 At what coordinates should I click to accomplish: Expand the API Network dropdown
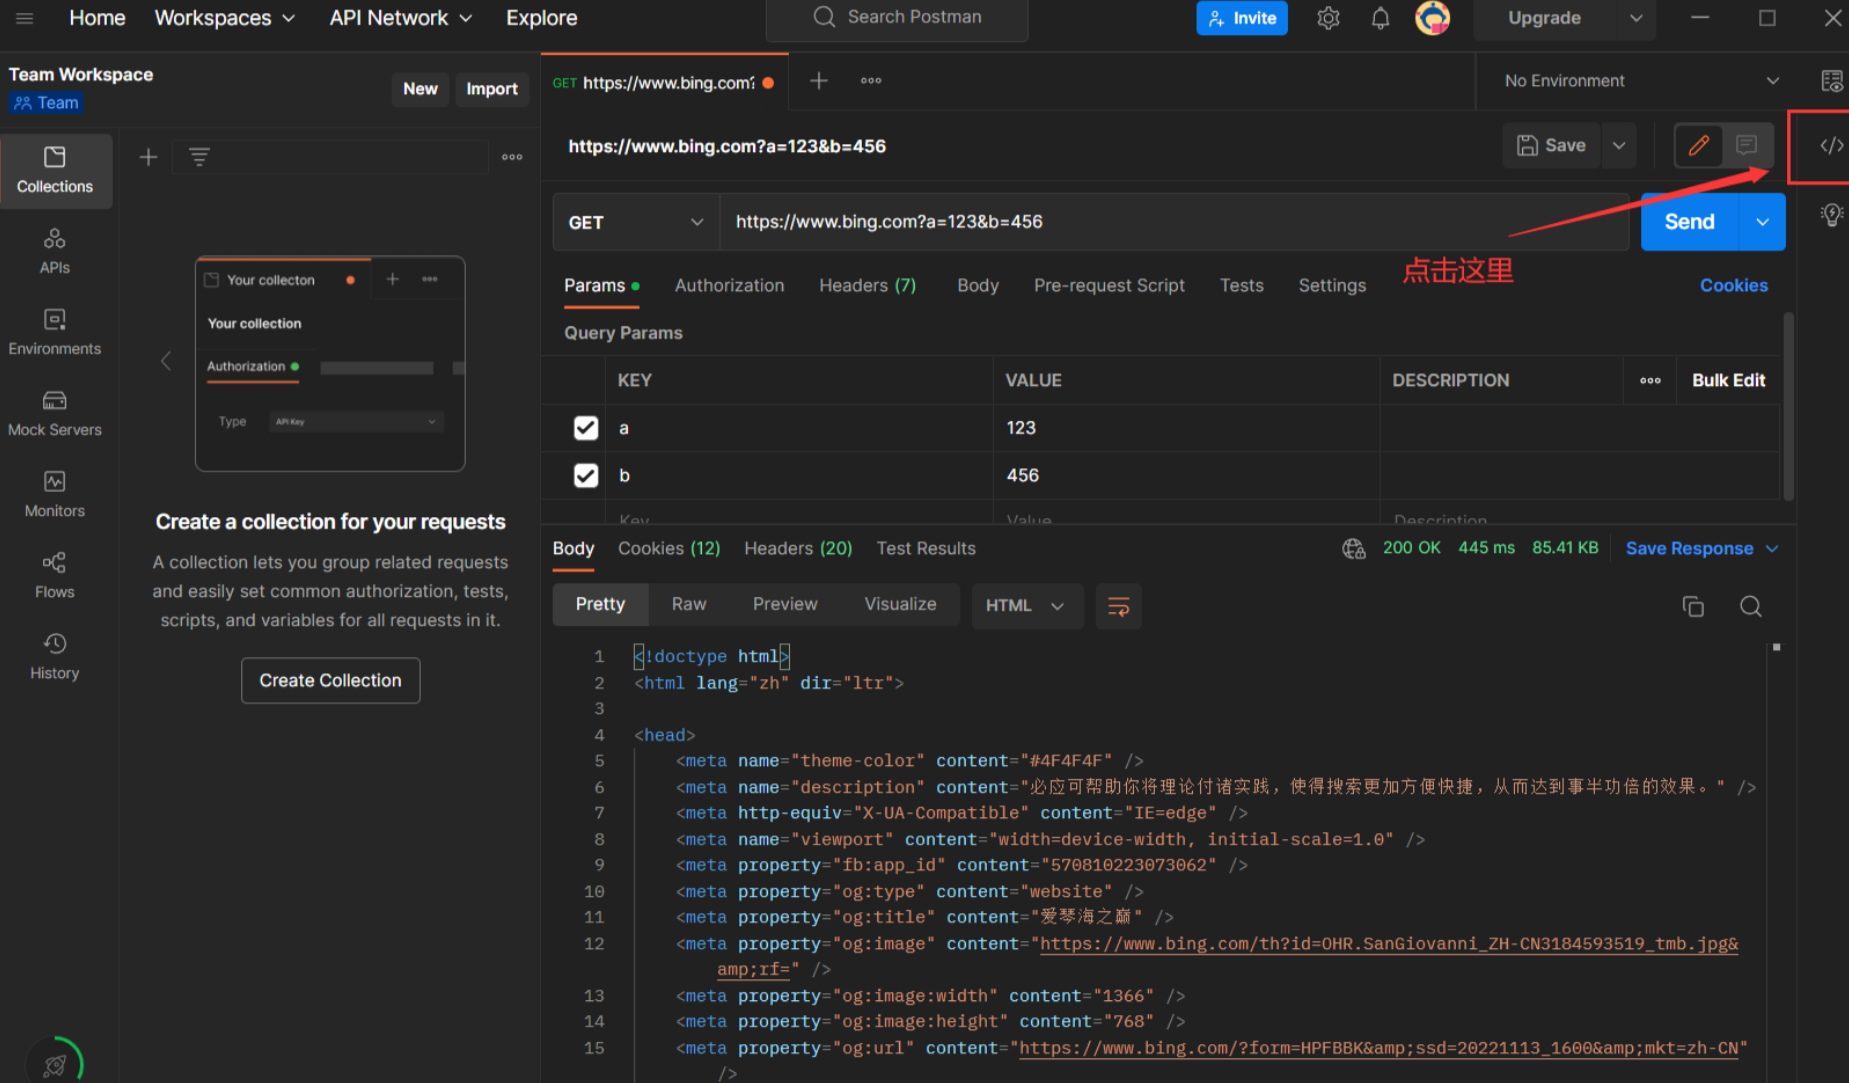[401, 18]
